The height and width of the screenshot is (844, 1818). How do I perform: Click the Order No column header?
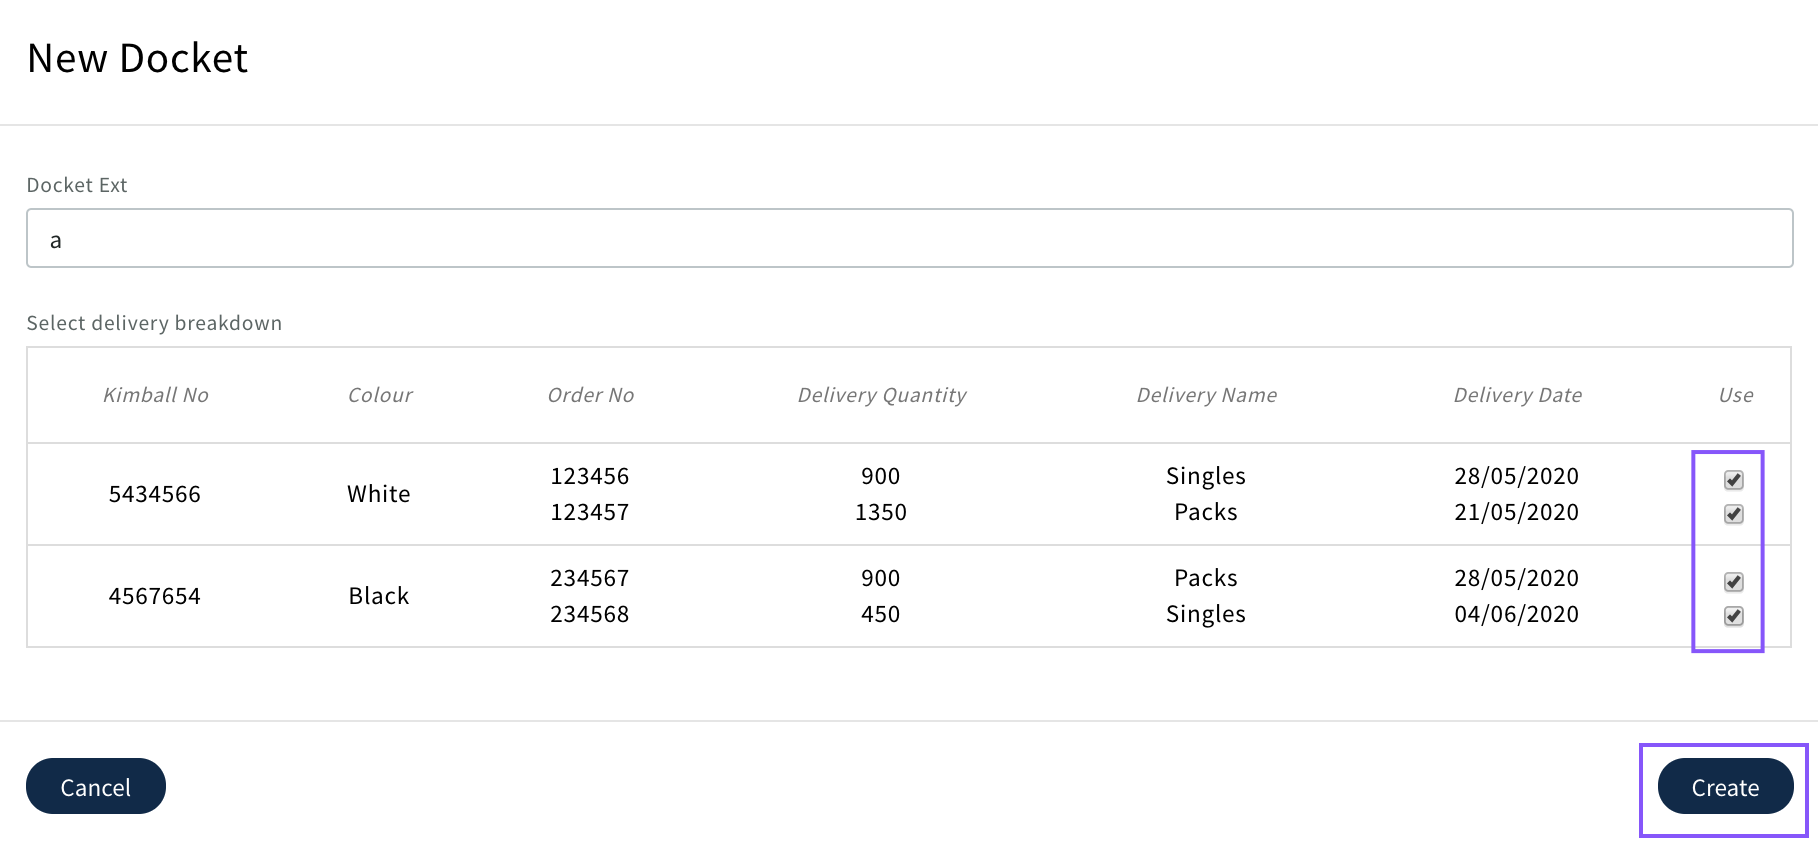[591, 395]
